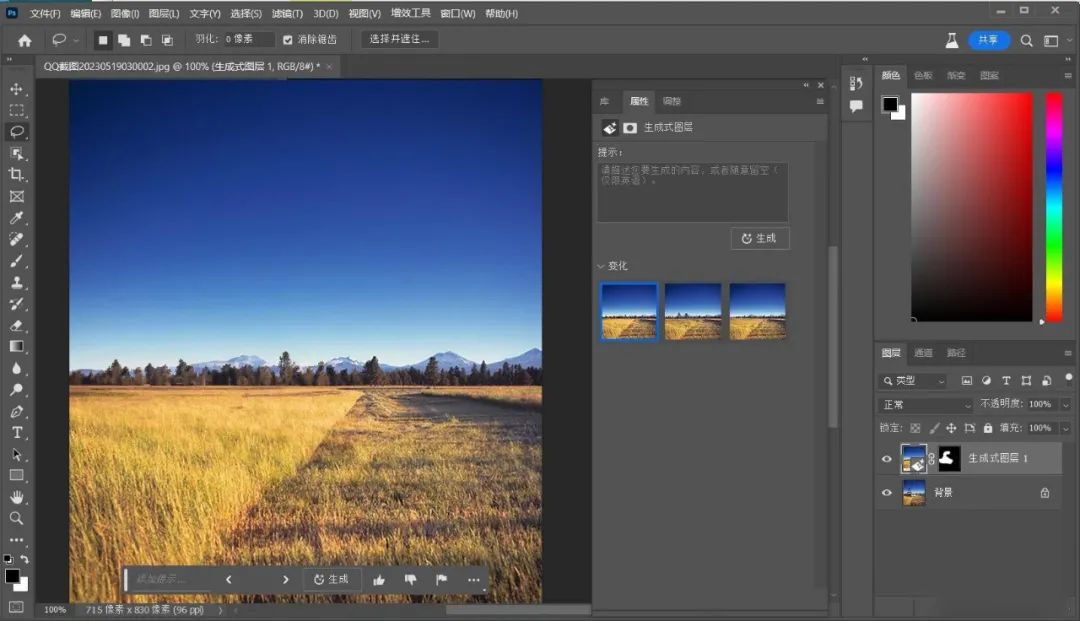Select the Spot Healing Brush tool
This screenshot has width=1080, height=621.
17,239
